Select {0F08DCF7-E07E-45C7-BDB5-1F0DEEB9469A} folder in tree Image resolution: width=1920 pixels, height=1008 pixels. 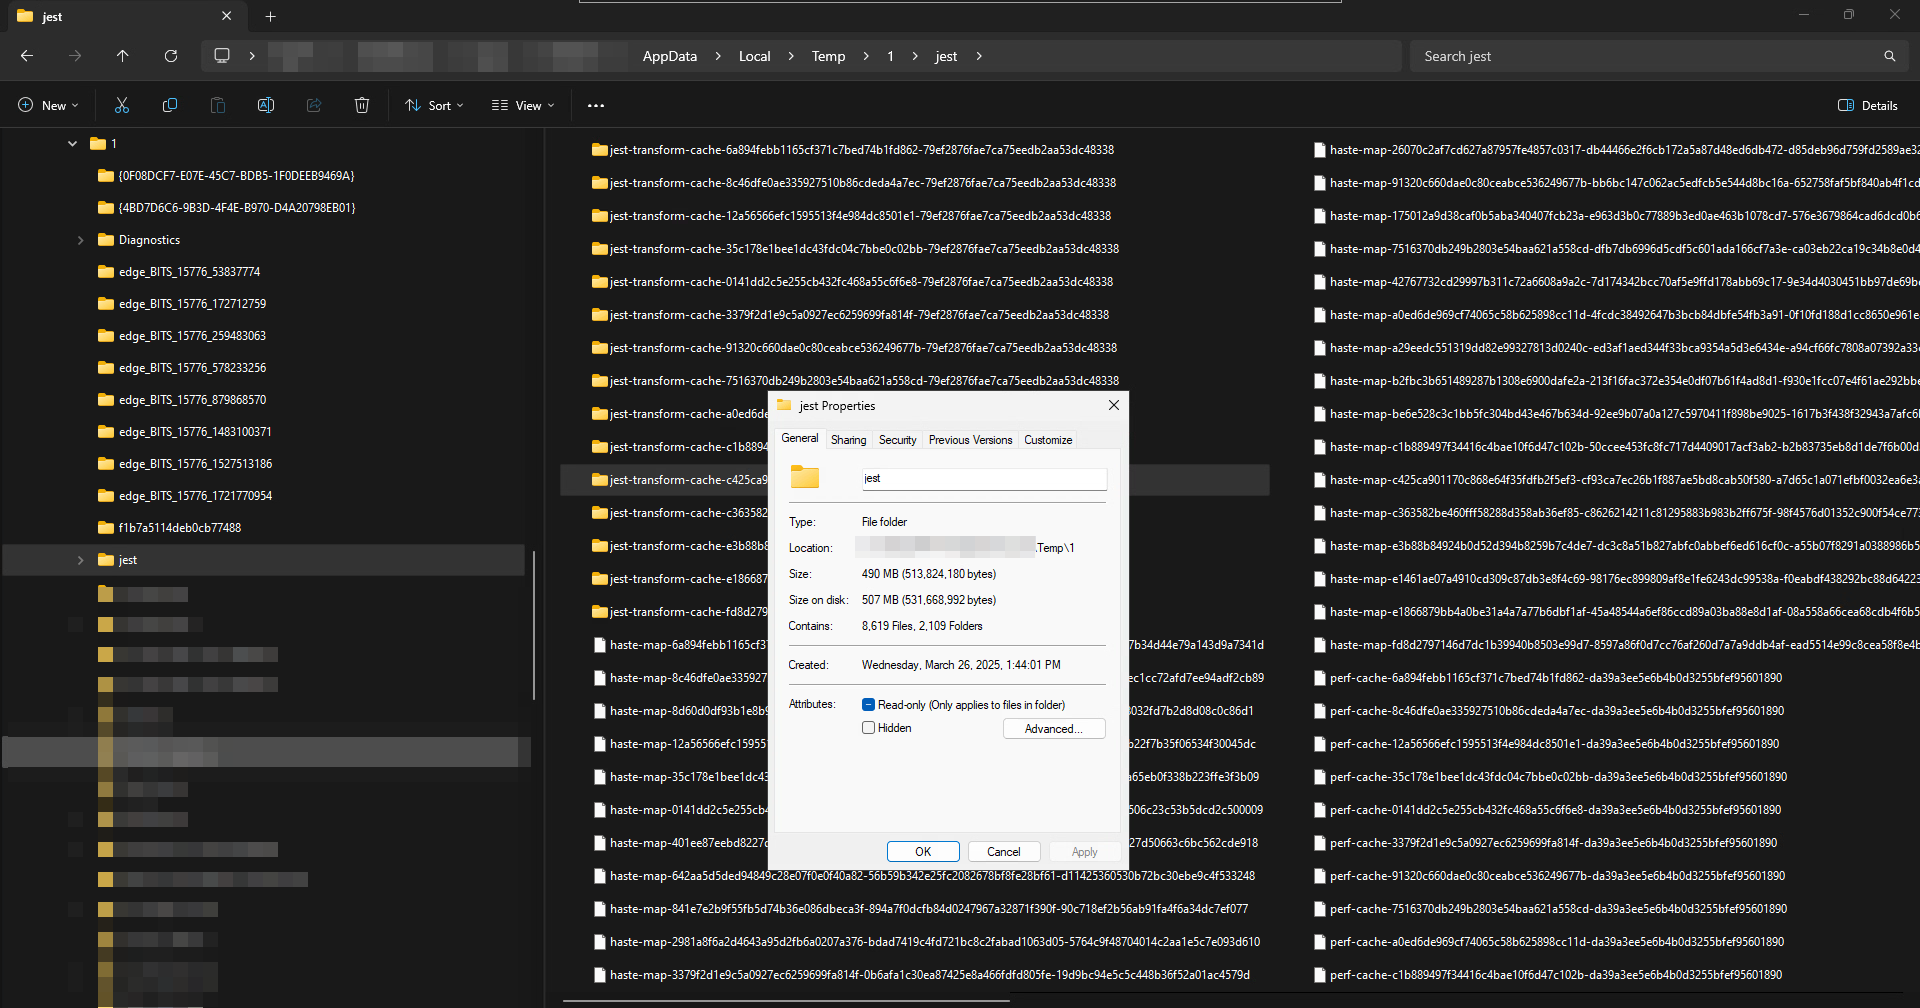(236, 176)
